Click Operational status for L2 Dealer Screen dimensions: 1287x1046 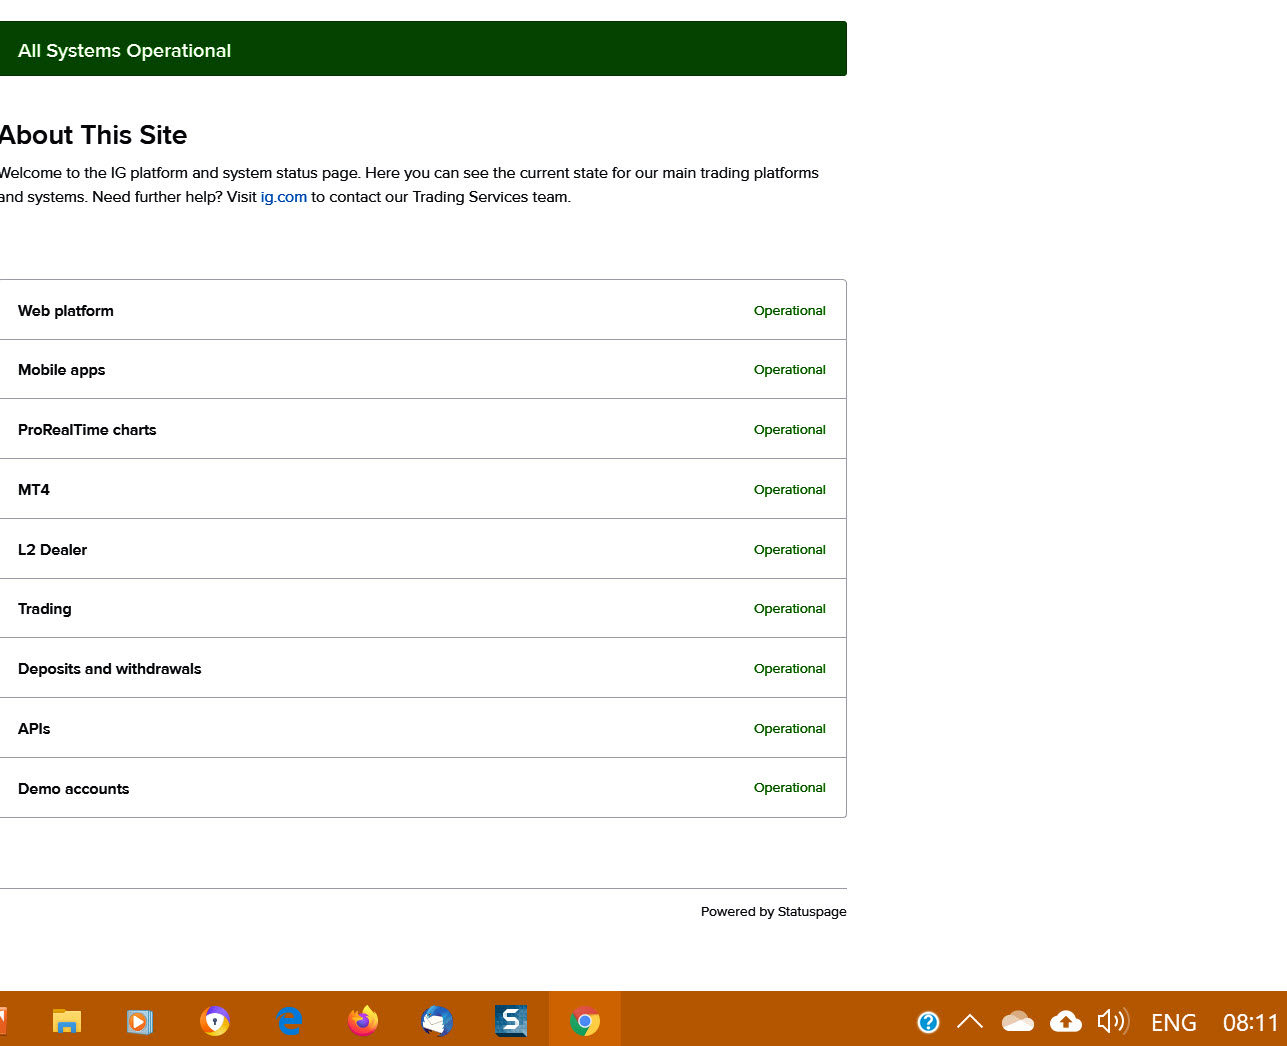(790, 550)
